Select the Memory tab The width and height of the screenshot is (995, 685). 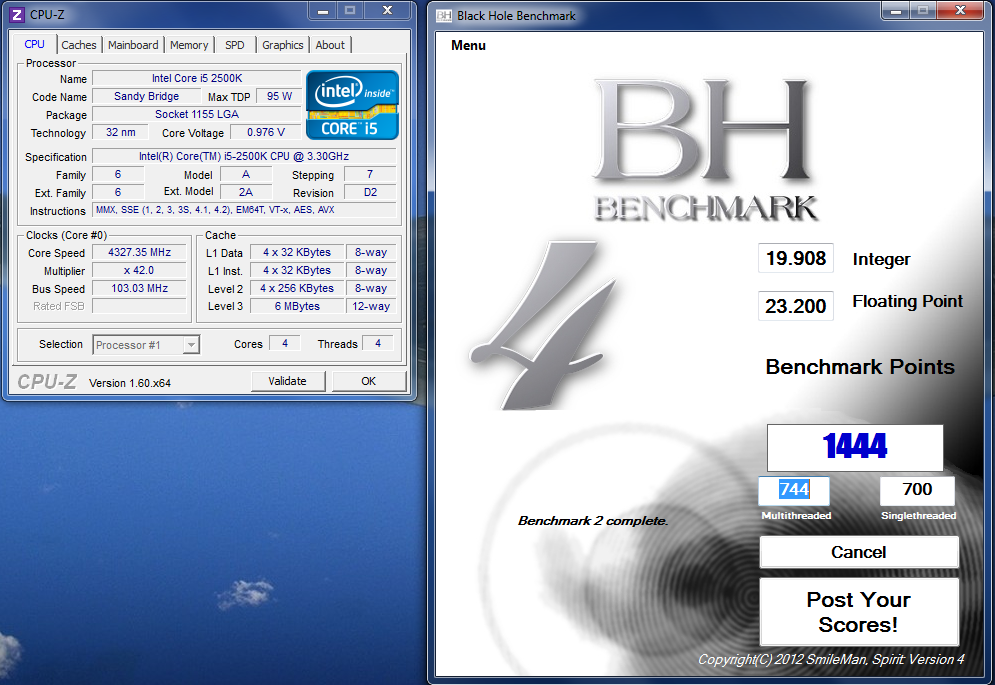click(189, 45)
